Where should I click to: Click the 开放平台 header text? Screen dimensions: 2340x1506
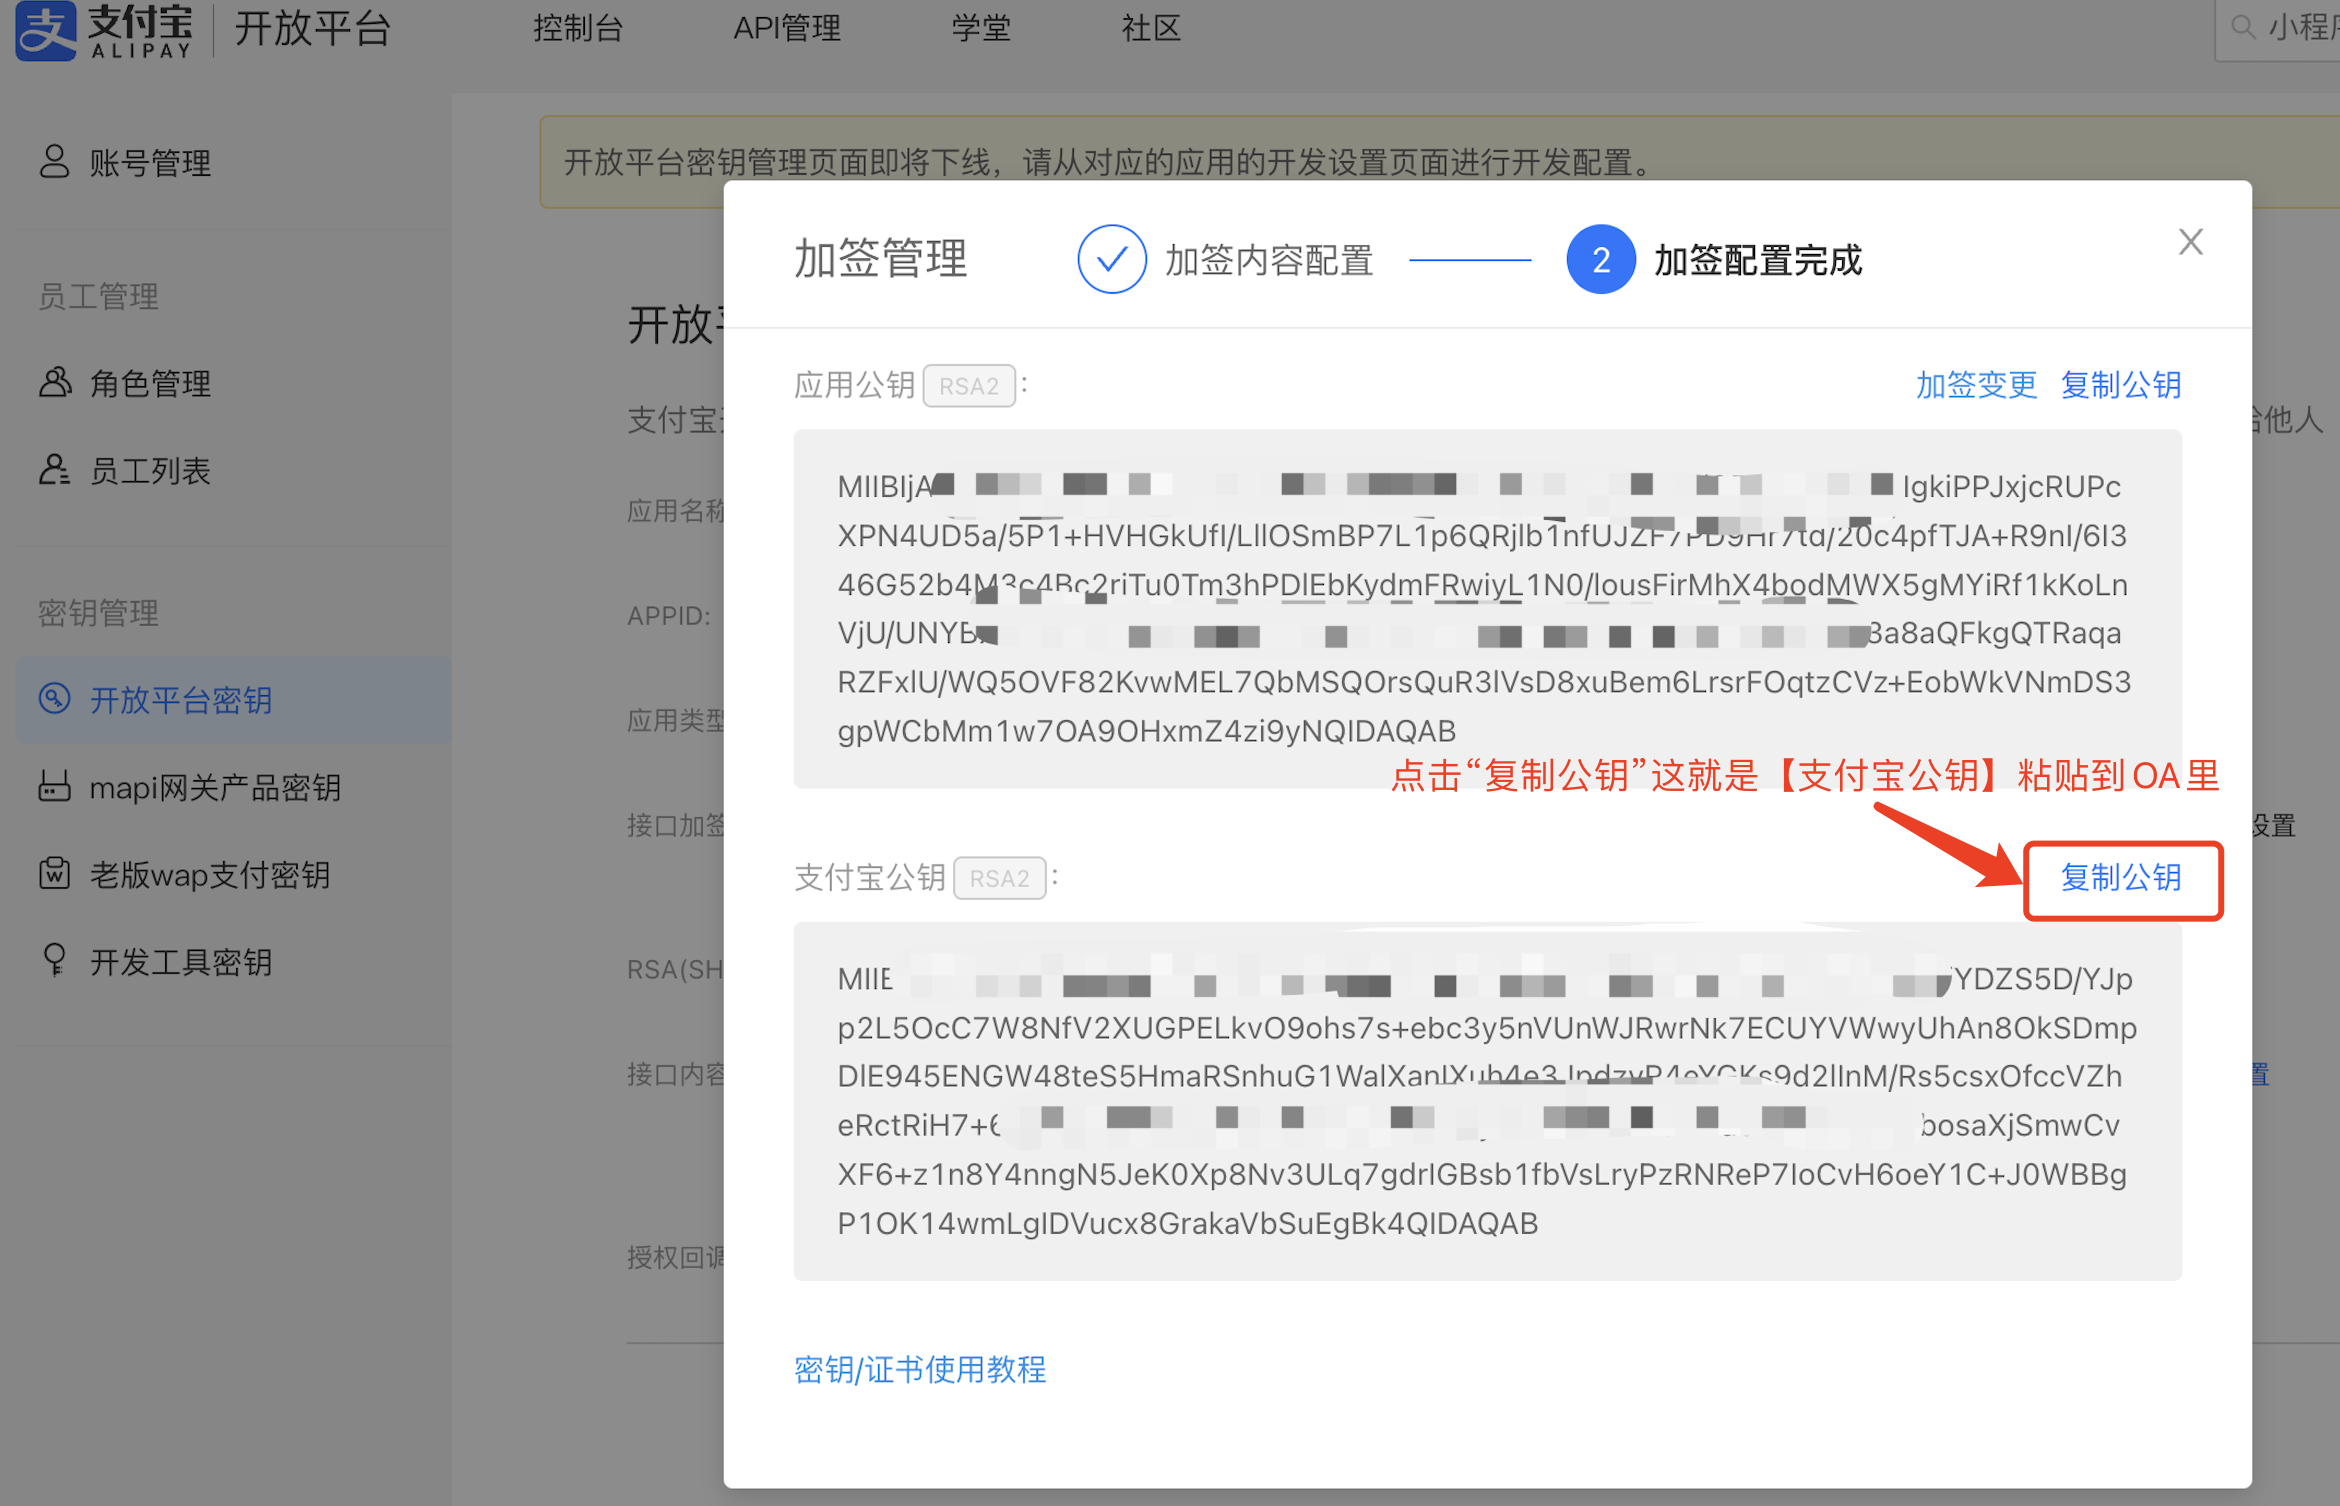click(x=312, y=28)
